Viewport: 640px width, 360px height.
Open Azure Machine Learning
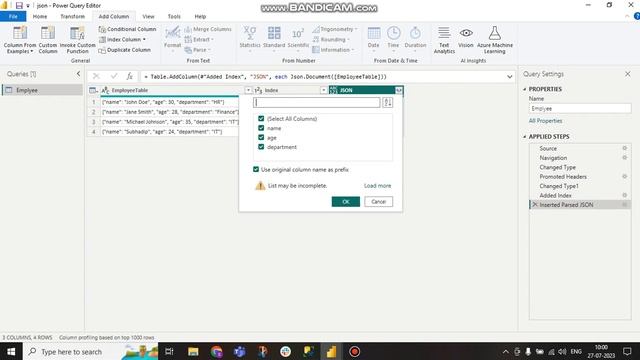click(495, 40)
